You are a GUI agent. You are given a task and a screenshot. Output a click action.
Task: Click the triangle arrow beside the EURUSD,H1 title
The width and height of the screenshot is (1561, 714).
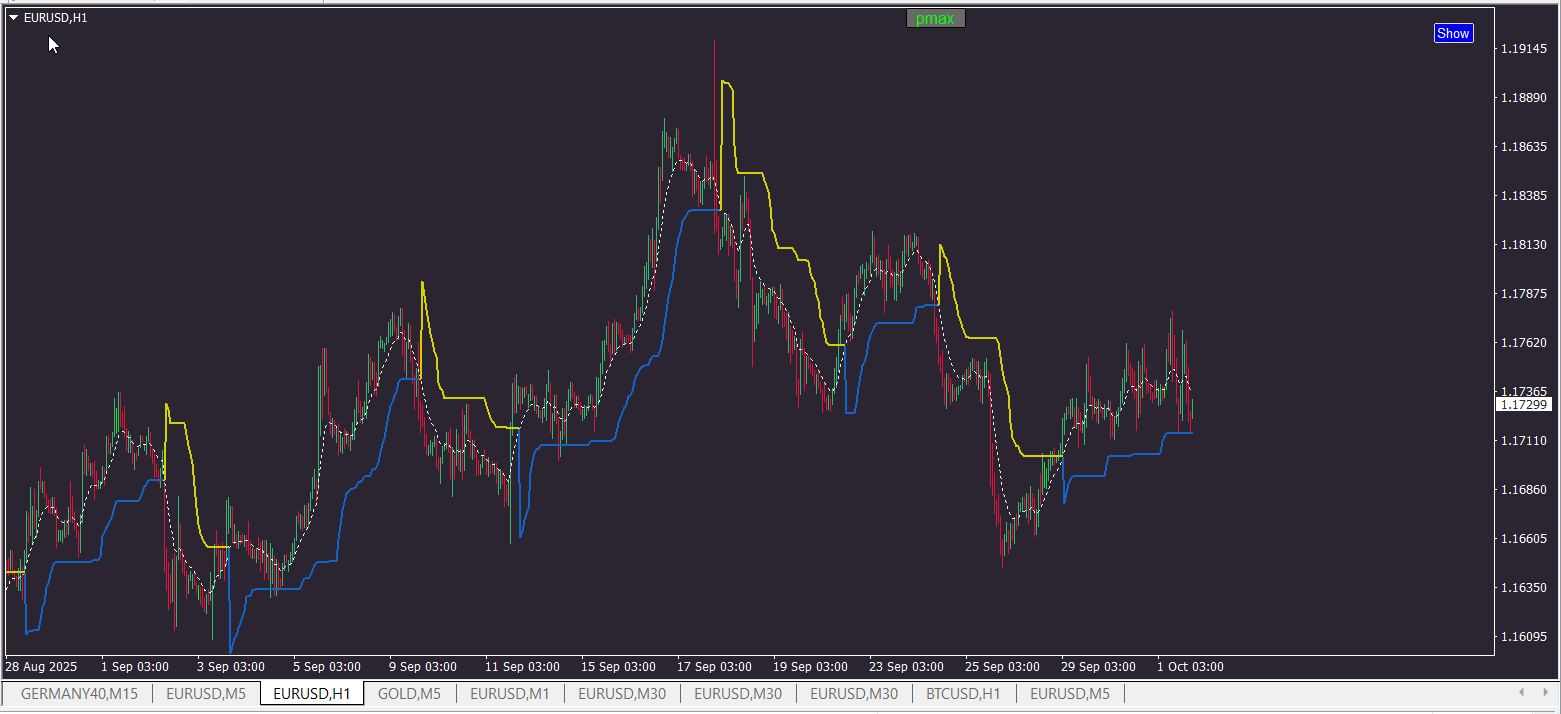point(14,17)
